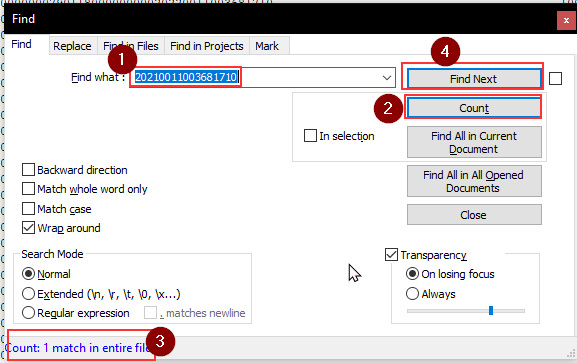Click the transparency slider handle
This screenshot has width=577, height=363.
(x=491, y=310)
